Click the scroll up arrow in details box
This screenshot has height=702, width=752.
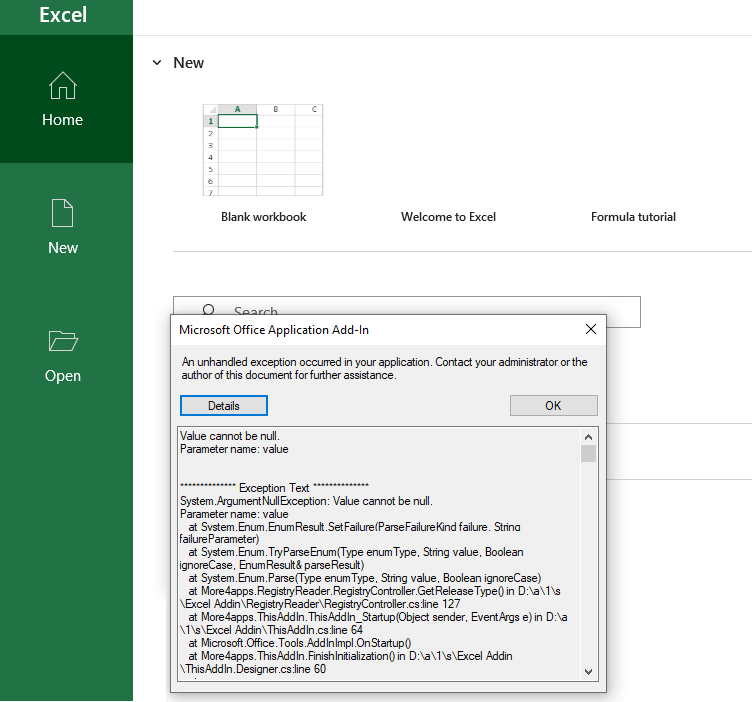[x=588, y=437]
